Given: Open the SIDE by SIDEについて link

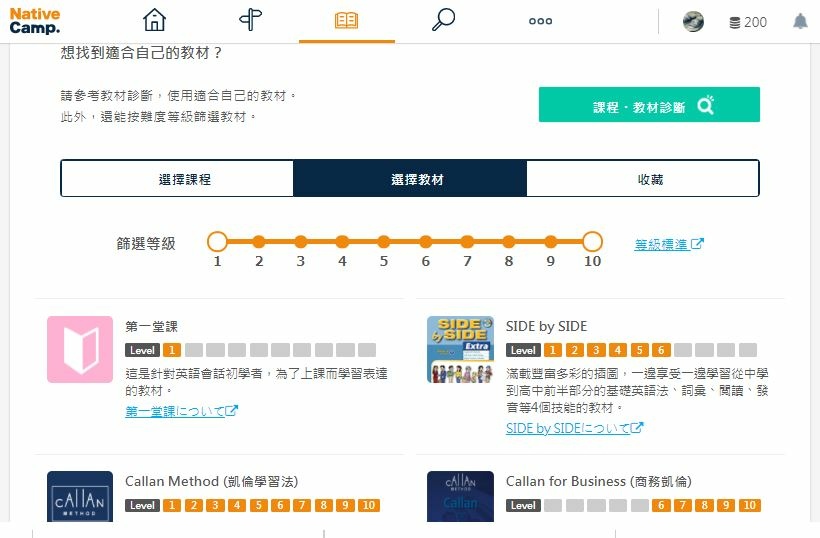Looking at the screenshot, I should [x=574, y=428].
